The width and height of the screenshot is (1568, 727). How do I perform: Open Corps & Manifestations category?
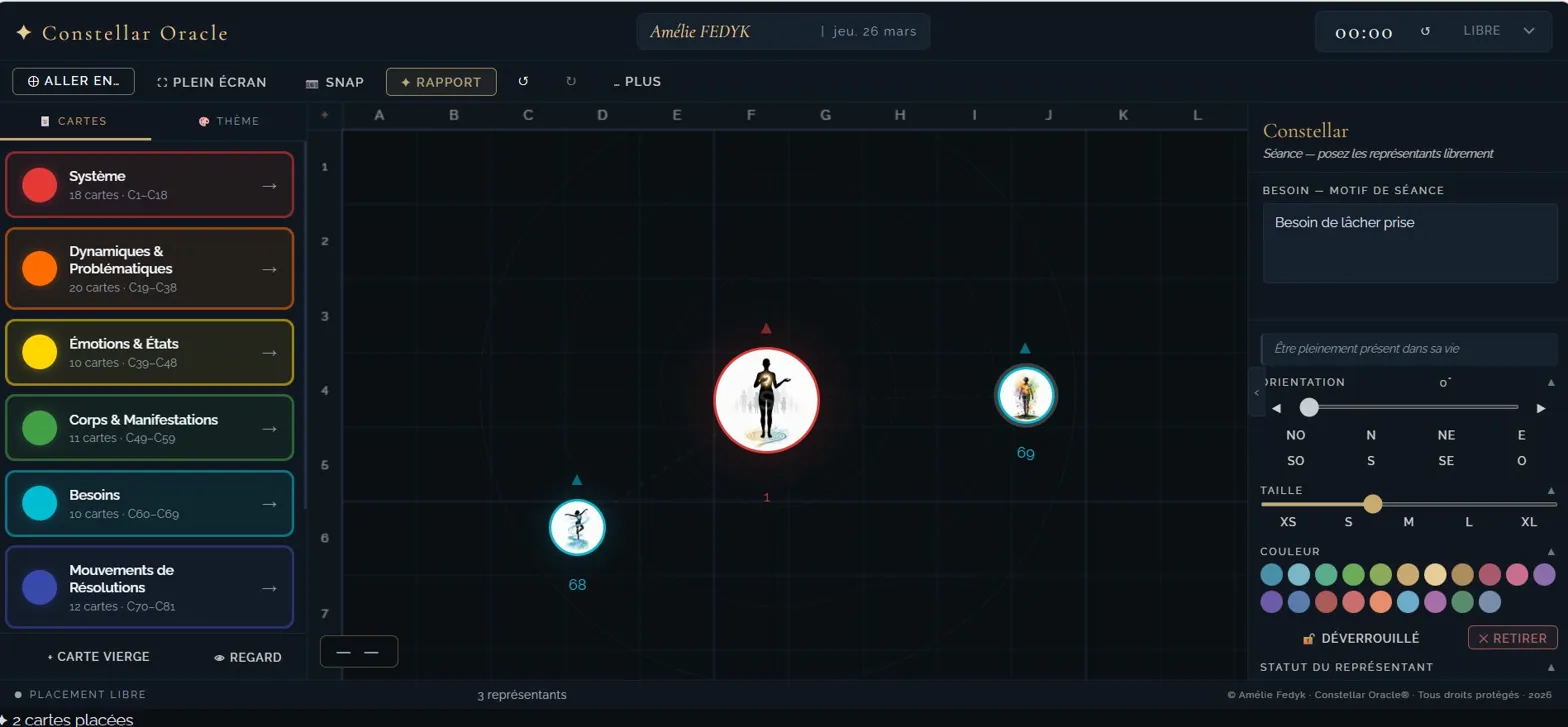[149, 428]
